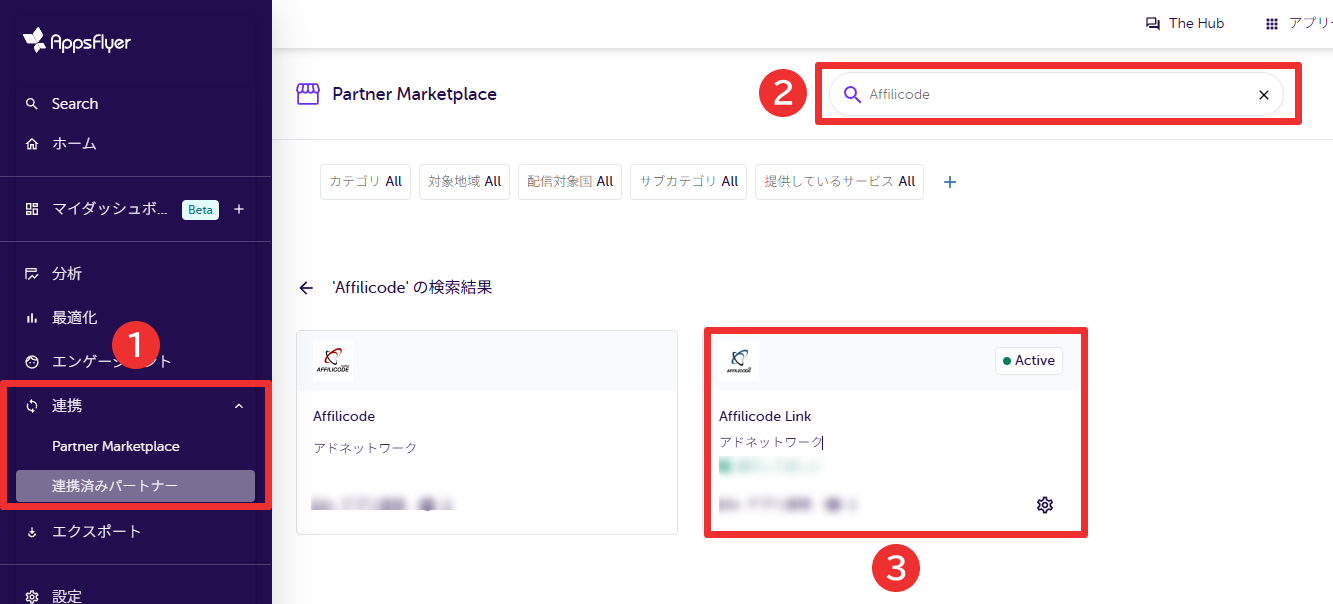Viewport: 1333px width, 604px height.
Task: Open 最適化 section
Action: (74, 318)
